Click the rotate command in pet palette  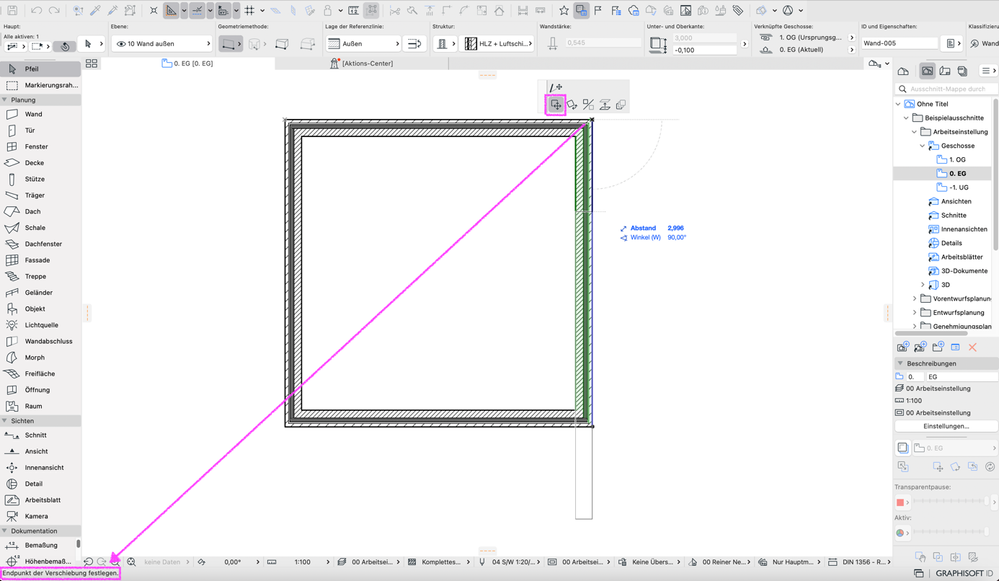tap(572, 104)
